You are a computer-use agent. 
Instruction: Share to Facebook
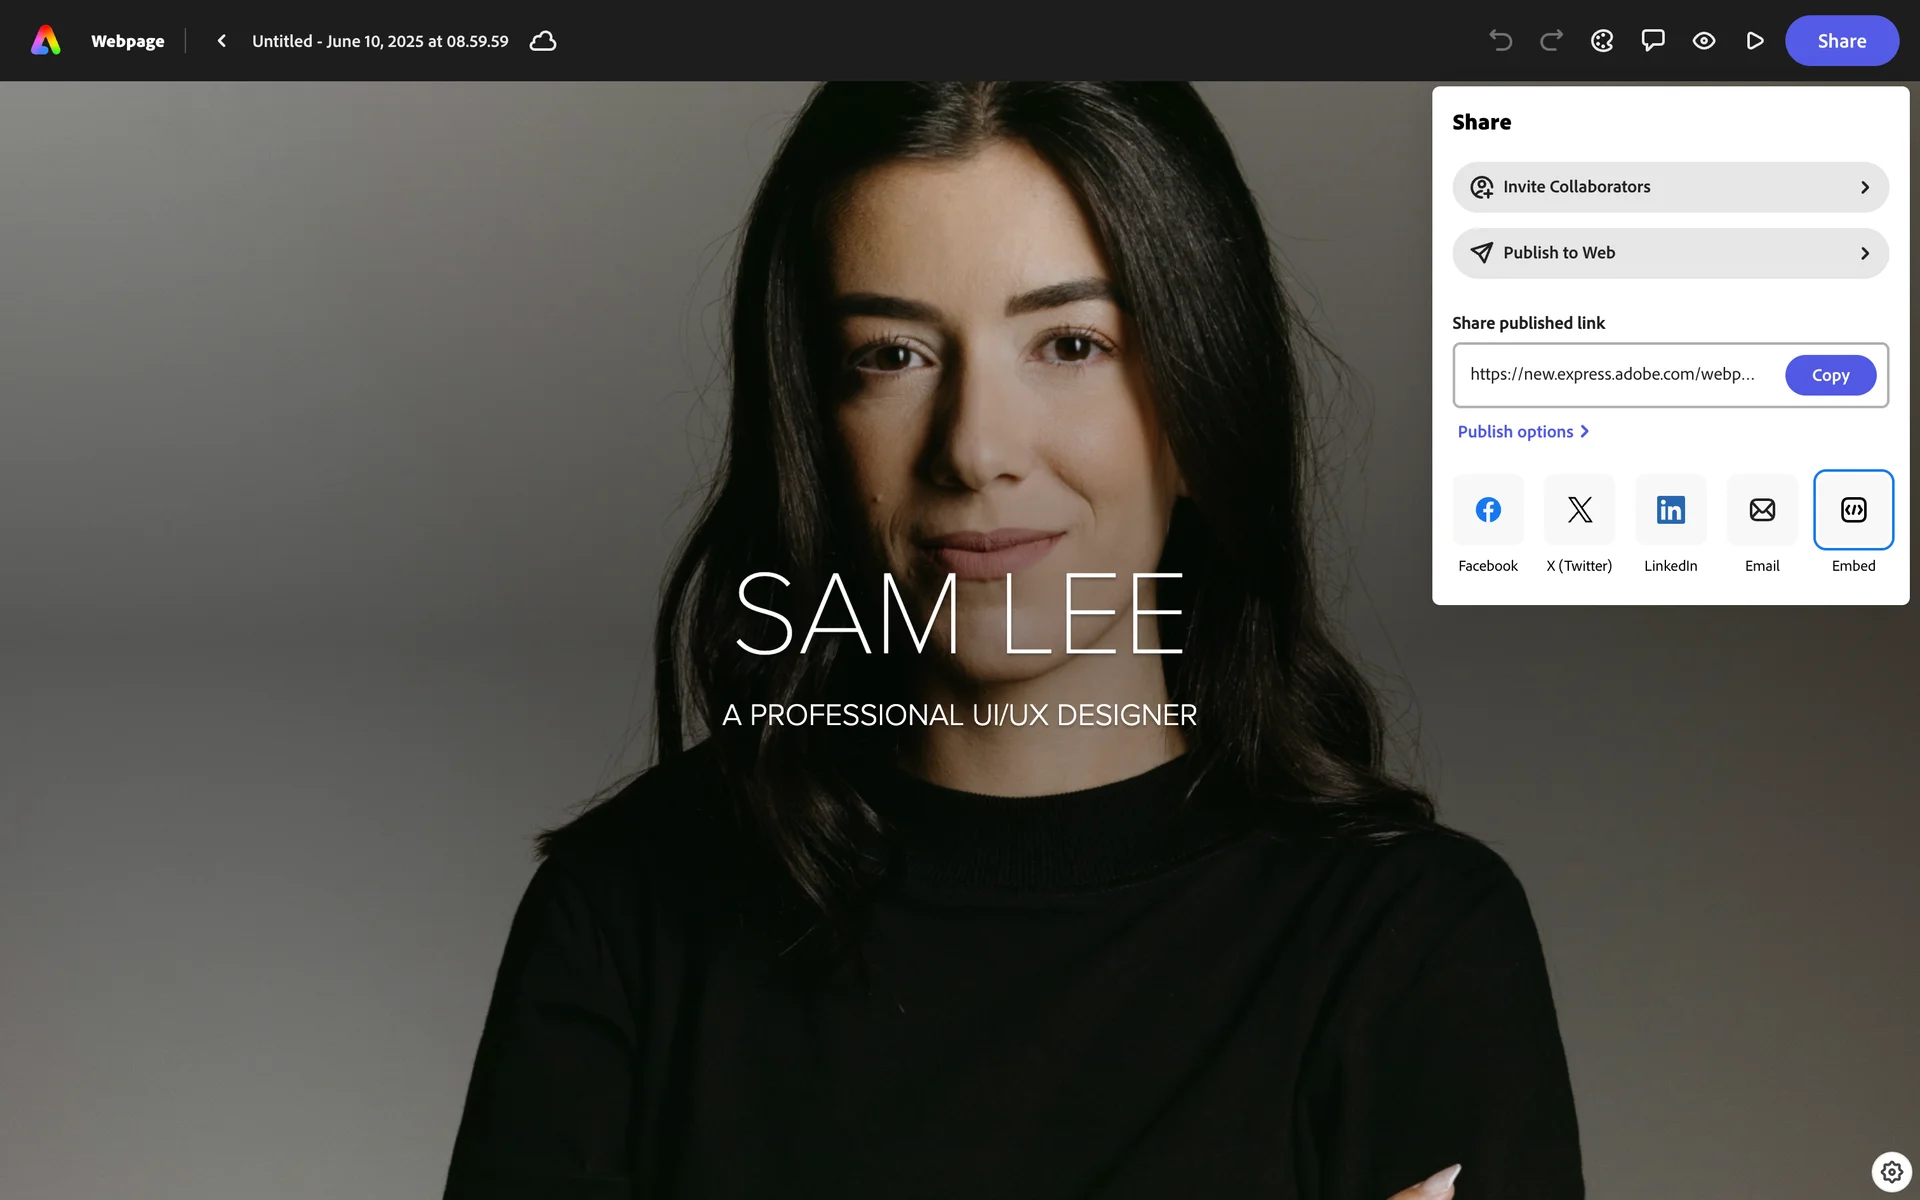click(x=1488, y=510)
